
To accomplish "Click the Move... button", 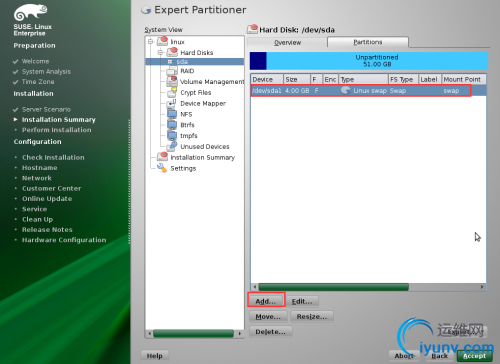I will (x=268, y=317).
